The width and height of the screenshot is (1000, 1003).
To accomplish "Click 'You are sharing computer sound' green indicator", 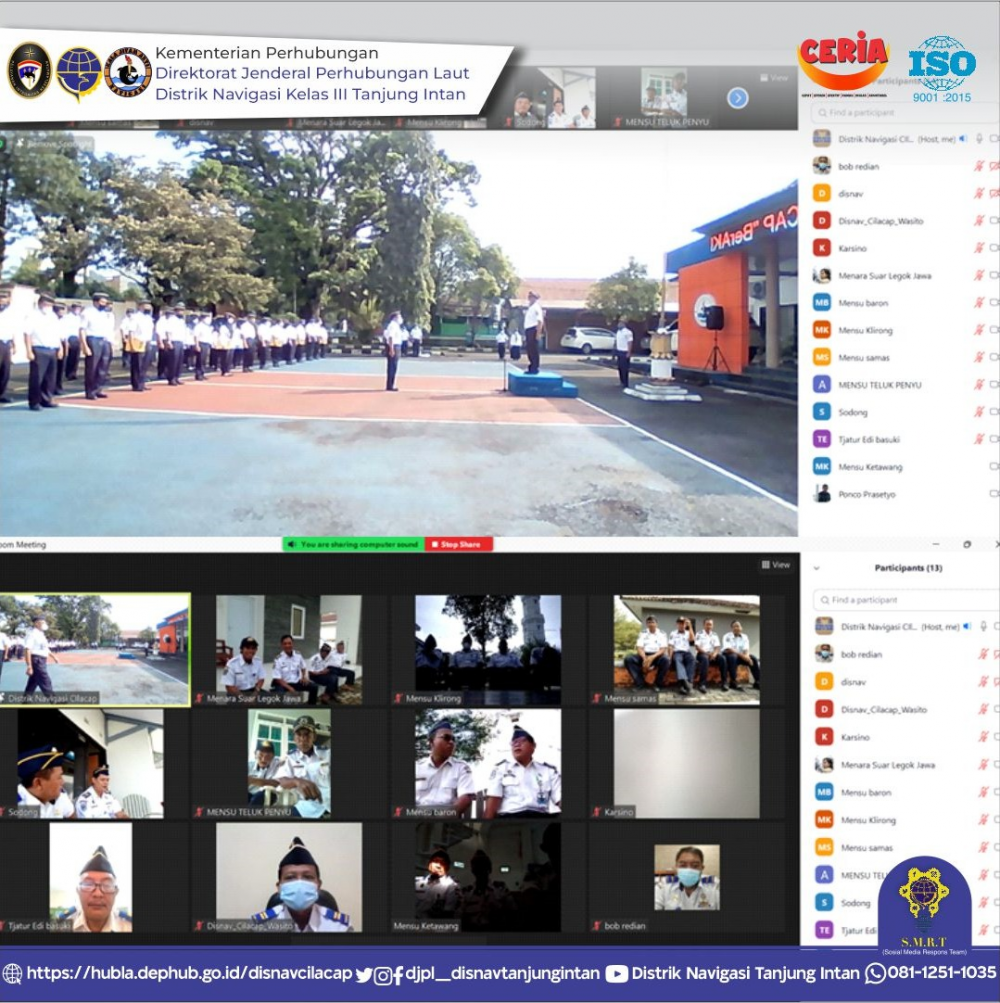I will point(354,544).
